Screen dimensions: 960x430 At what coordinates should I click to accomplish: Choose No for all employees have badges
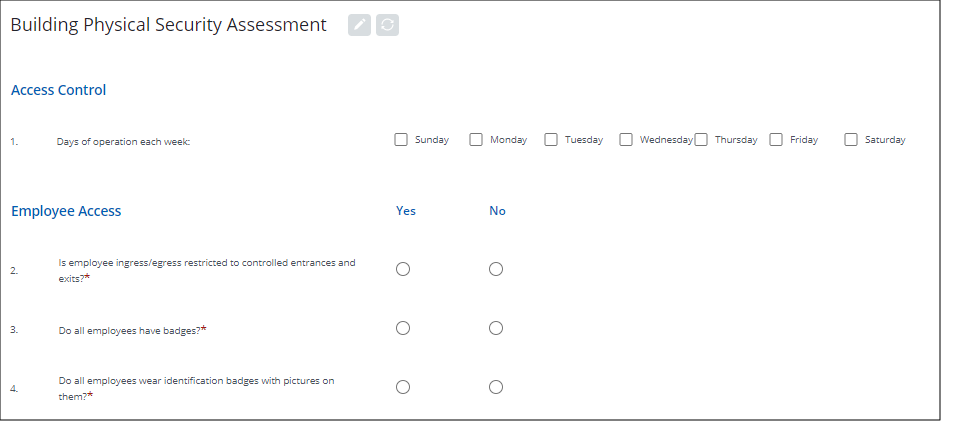(x=496, y=328)
